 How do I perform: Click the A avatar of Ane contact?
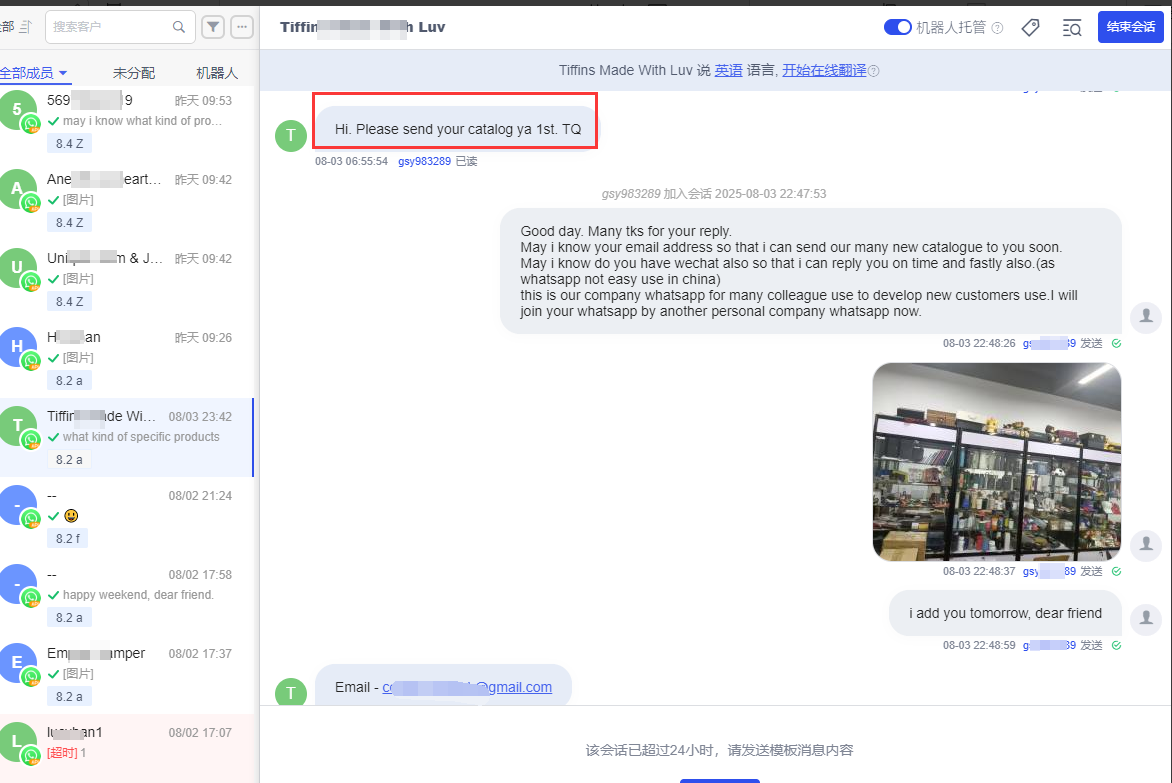(x=17, y=188)
